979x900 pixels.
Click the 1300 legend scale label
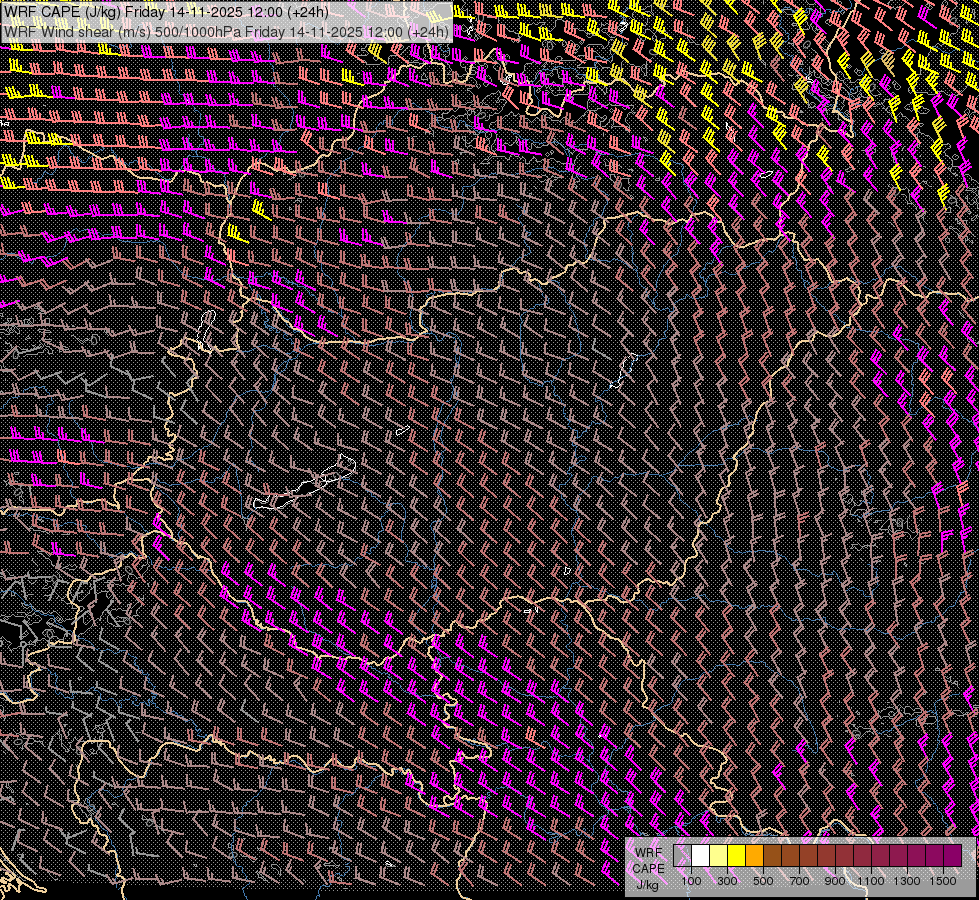[907, 881]
